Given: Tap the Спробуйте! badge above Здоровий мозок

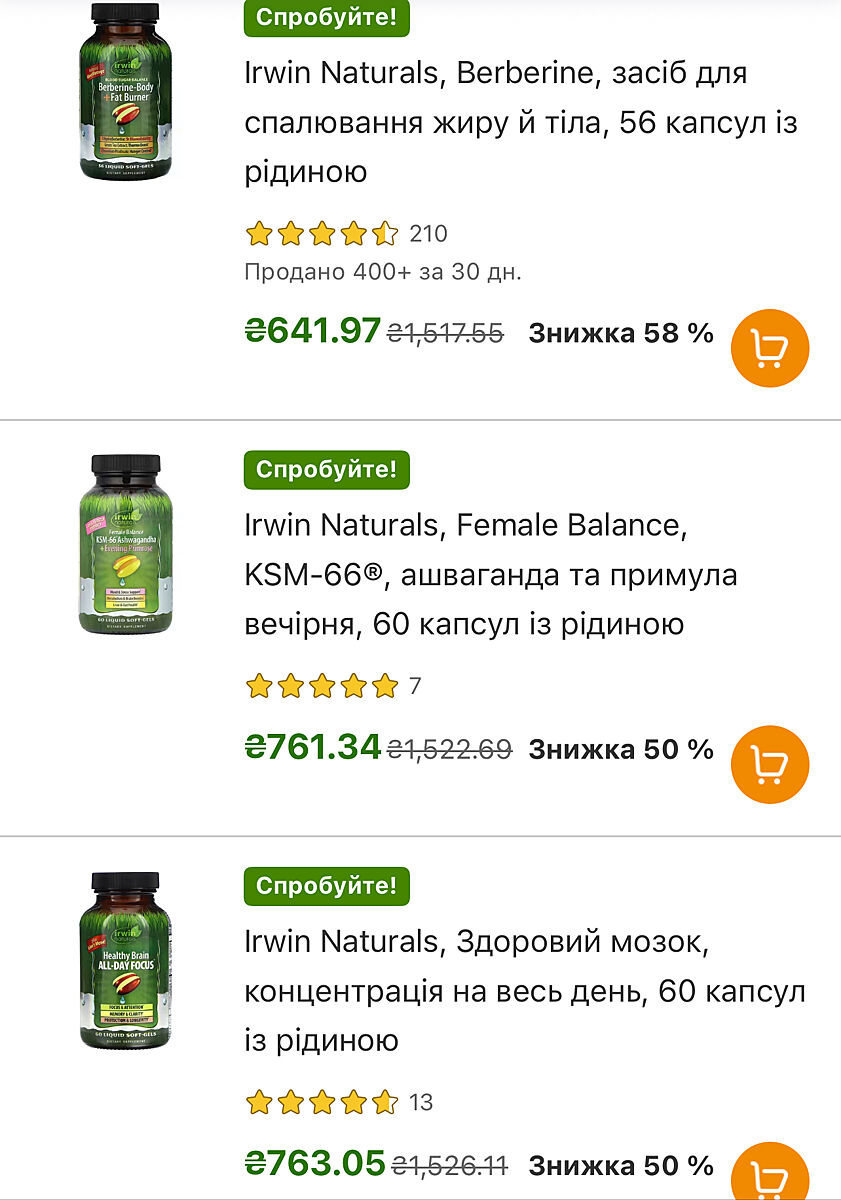Looking at the screenshot, I should pos(326,885).
